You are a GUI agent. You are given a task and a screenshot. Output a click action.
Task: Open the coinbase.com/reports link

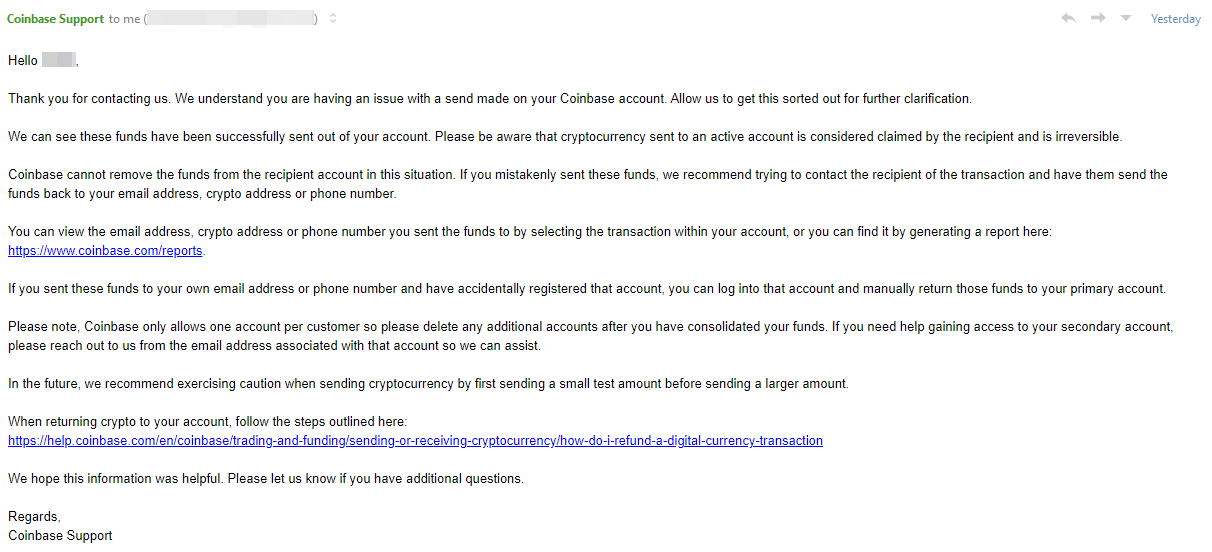click(105, 251)
